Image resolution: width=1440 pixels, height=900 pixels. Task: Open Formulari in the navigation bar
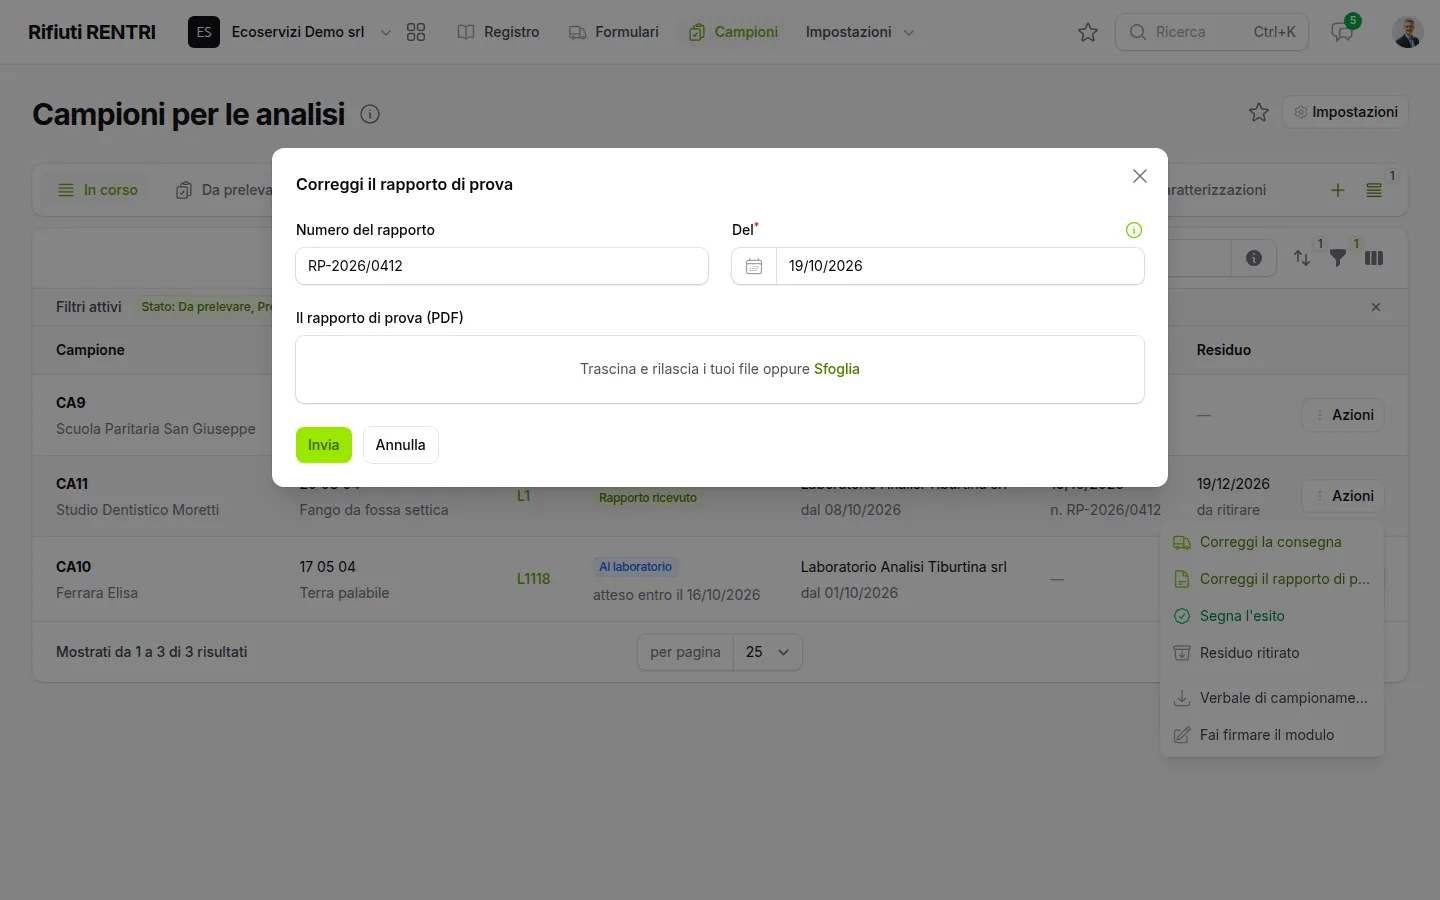(614, 32)
